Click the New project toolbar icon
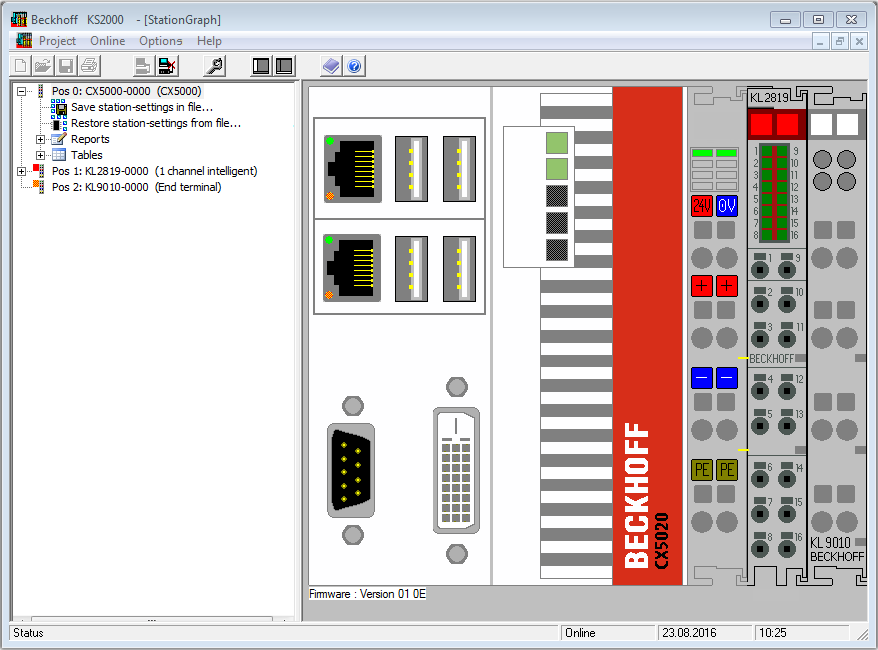The width and height of the screenshot is (878, 650). [21, 66]
